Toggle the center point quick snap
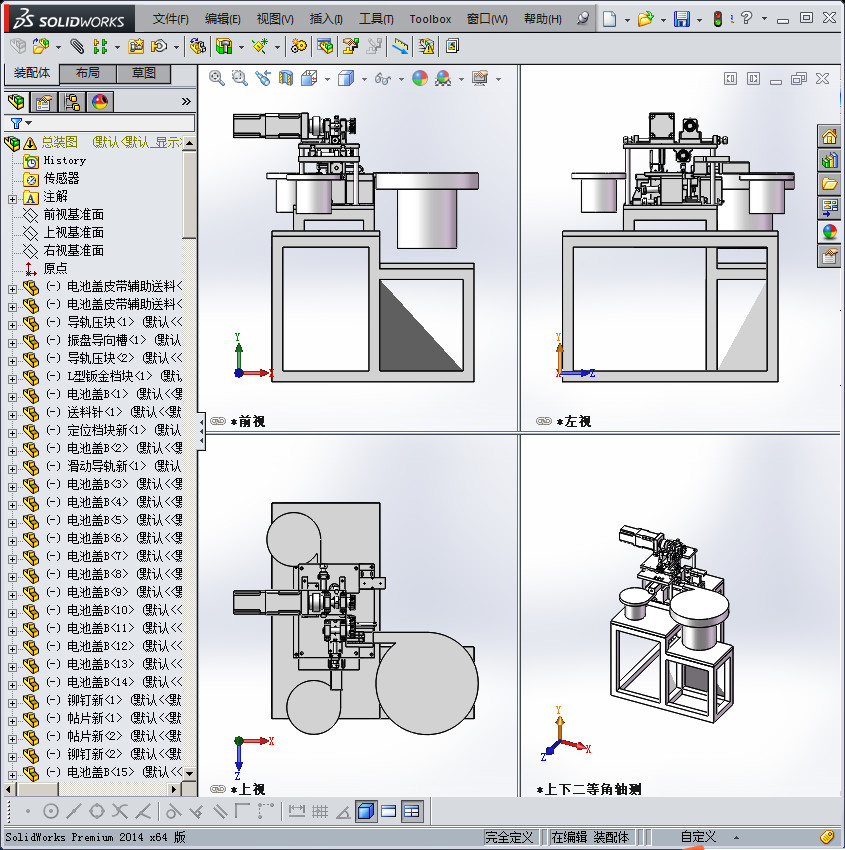The image size is (845, 850). [x=50, y=811]
